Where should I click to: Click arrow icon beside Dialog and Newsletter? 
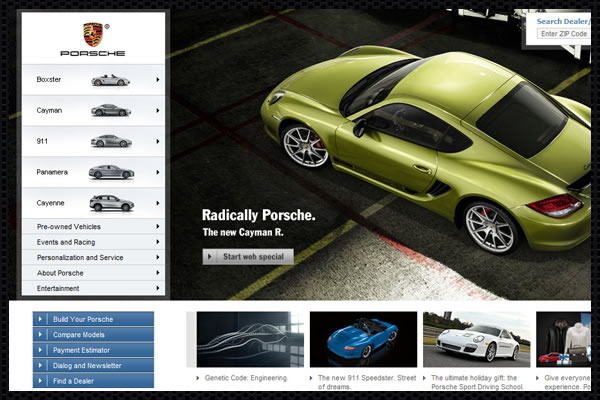[40, 366]
